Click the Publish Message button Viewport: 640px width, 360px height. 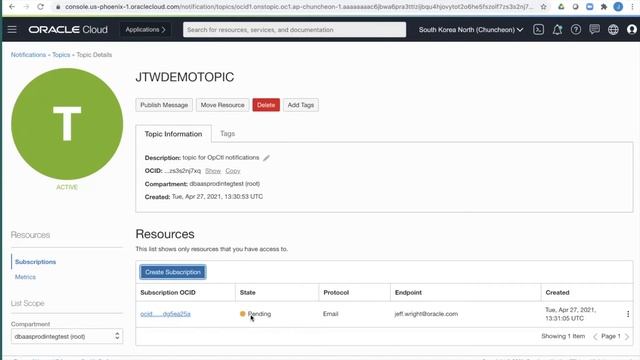tap(164, 105)
